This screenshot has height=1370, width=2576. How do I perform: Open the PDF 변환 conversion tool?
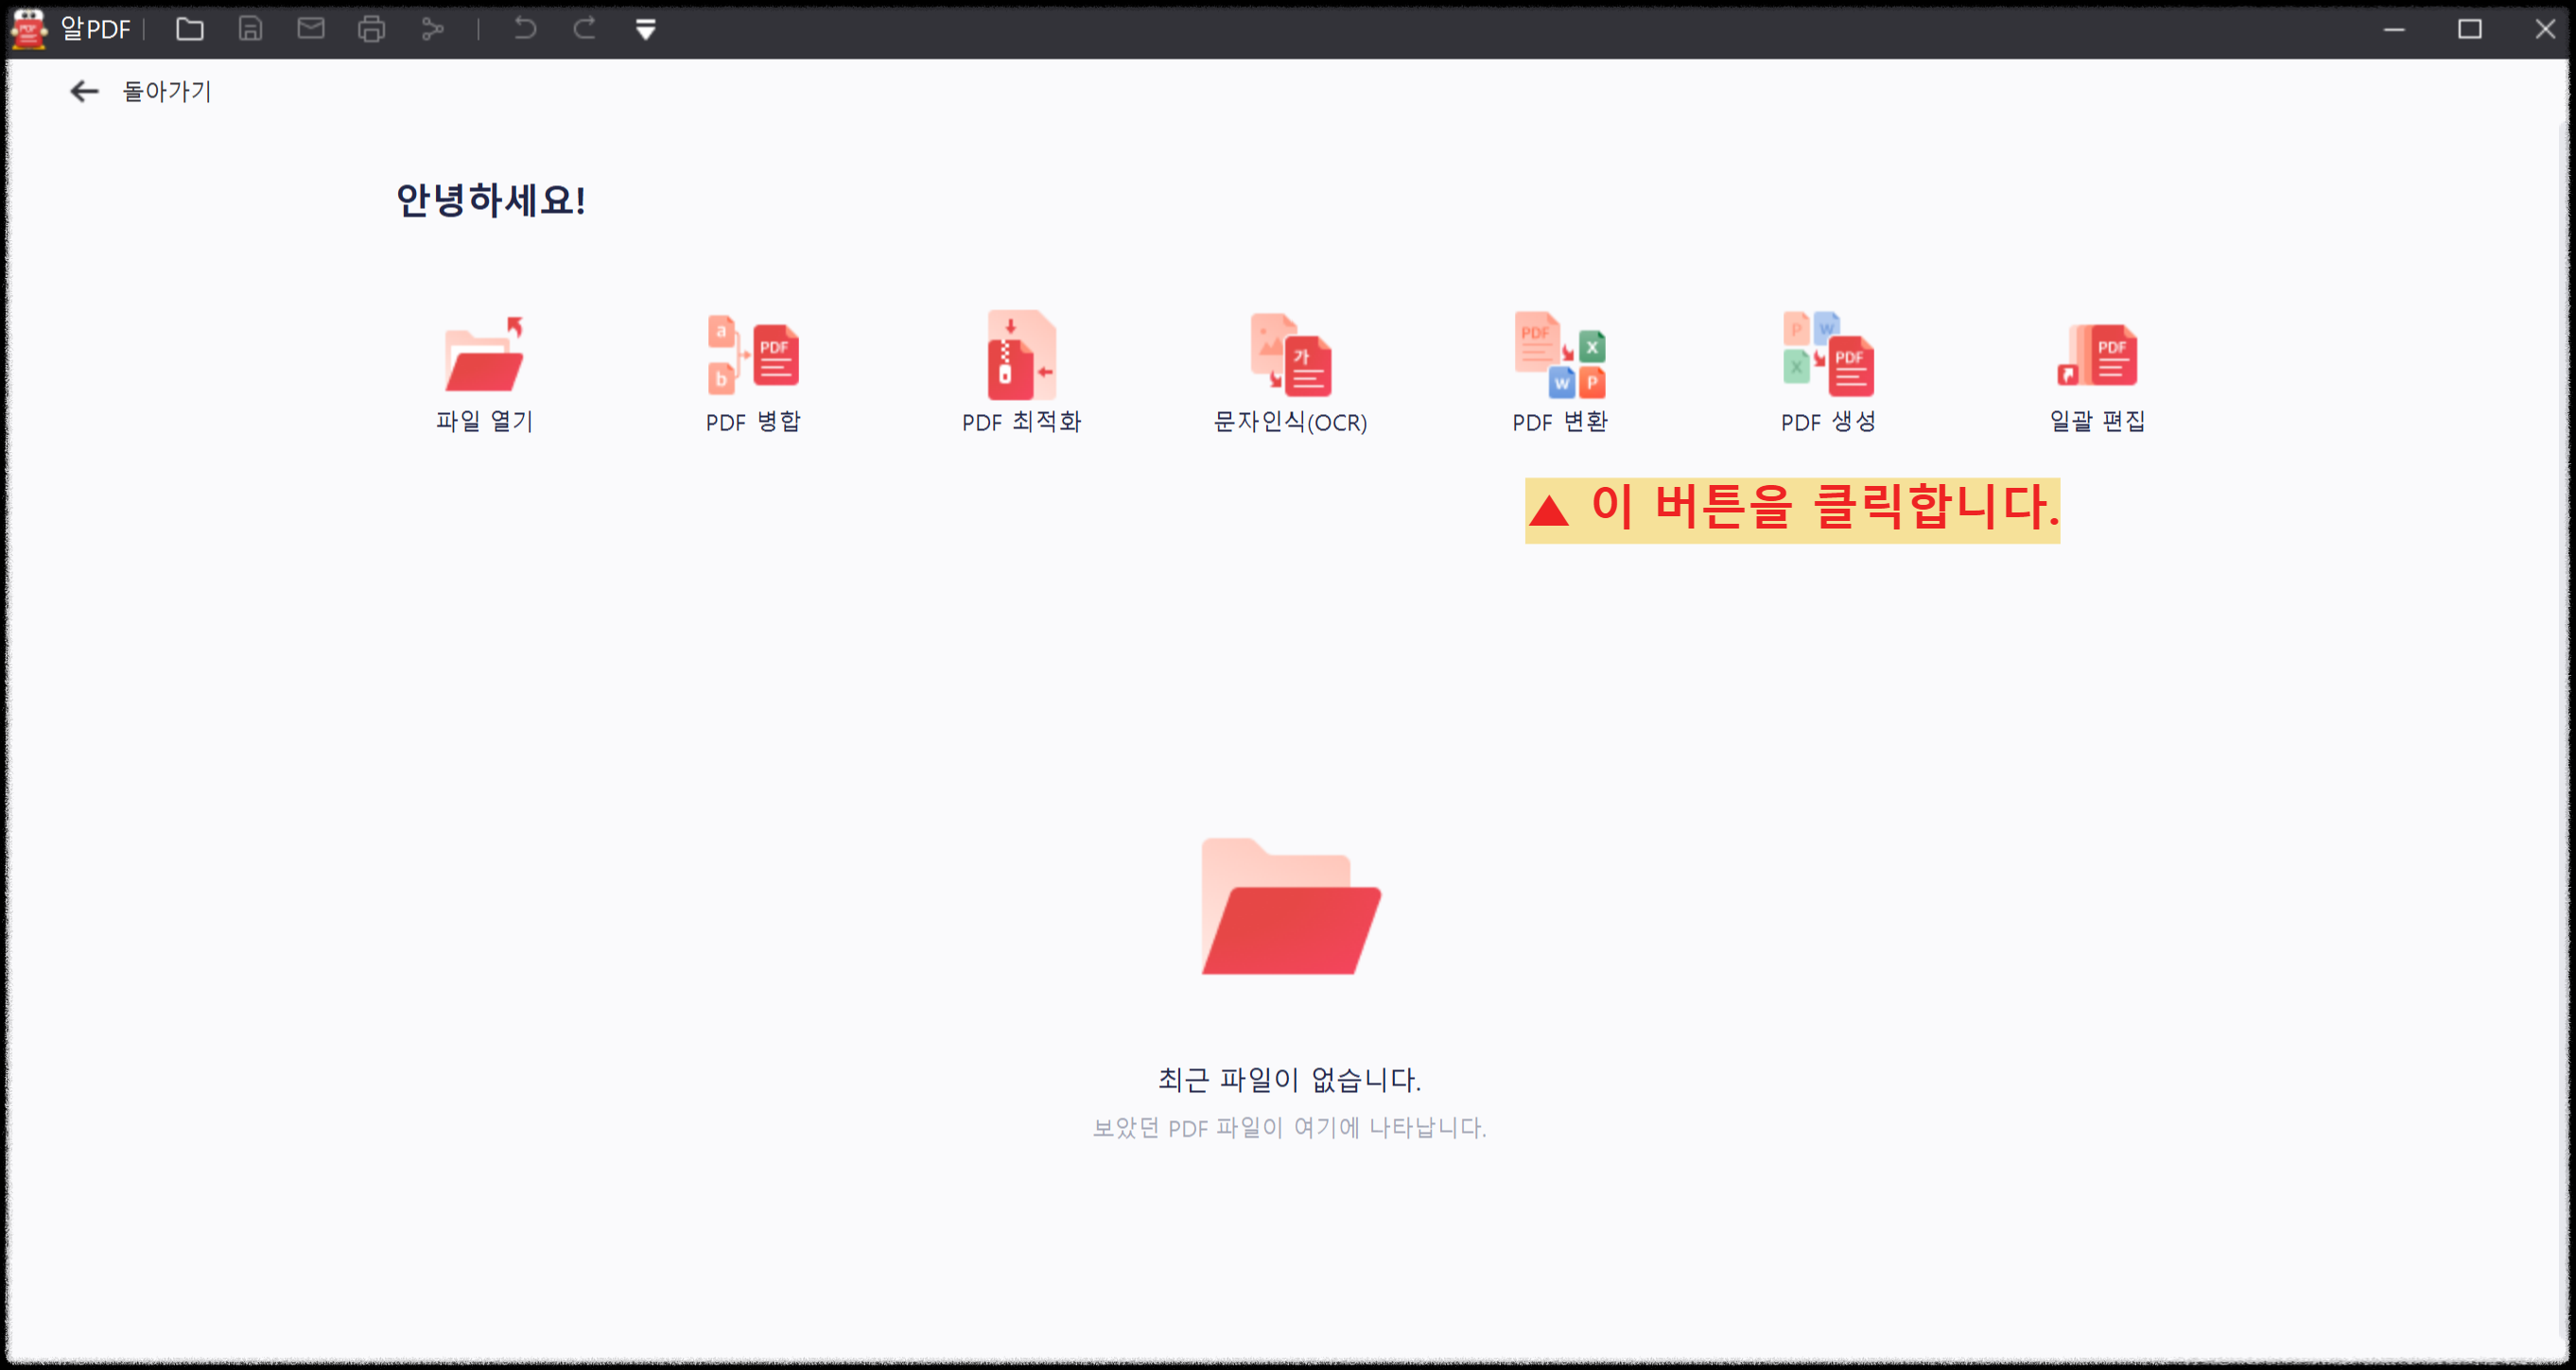1559,370
